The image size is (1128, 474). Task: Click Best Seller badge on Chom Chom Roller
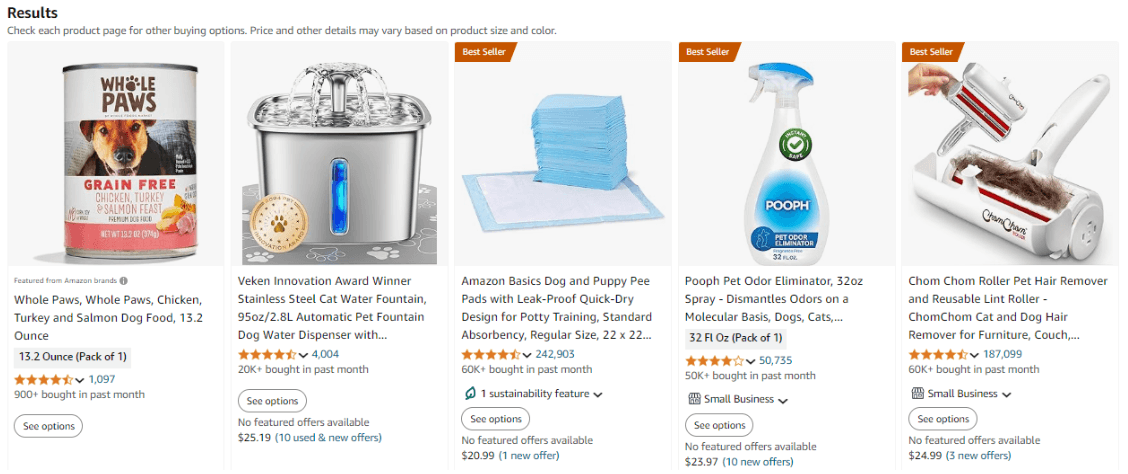pos(932,52)
